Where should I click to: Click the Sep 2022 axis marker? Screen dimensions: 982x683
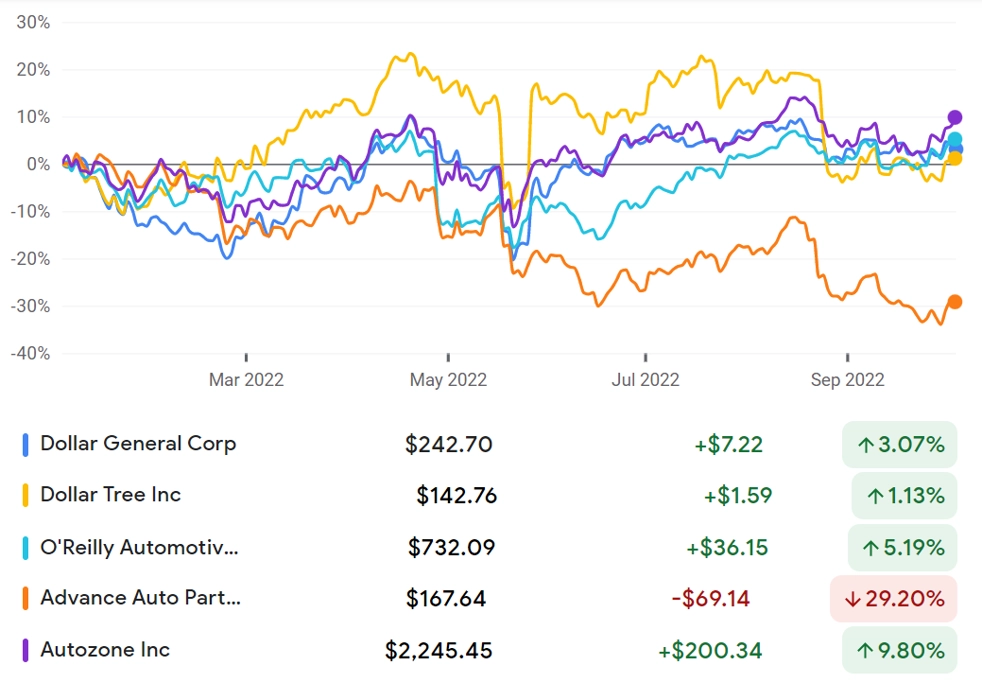point(847,379)
